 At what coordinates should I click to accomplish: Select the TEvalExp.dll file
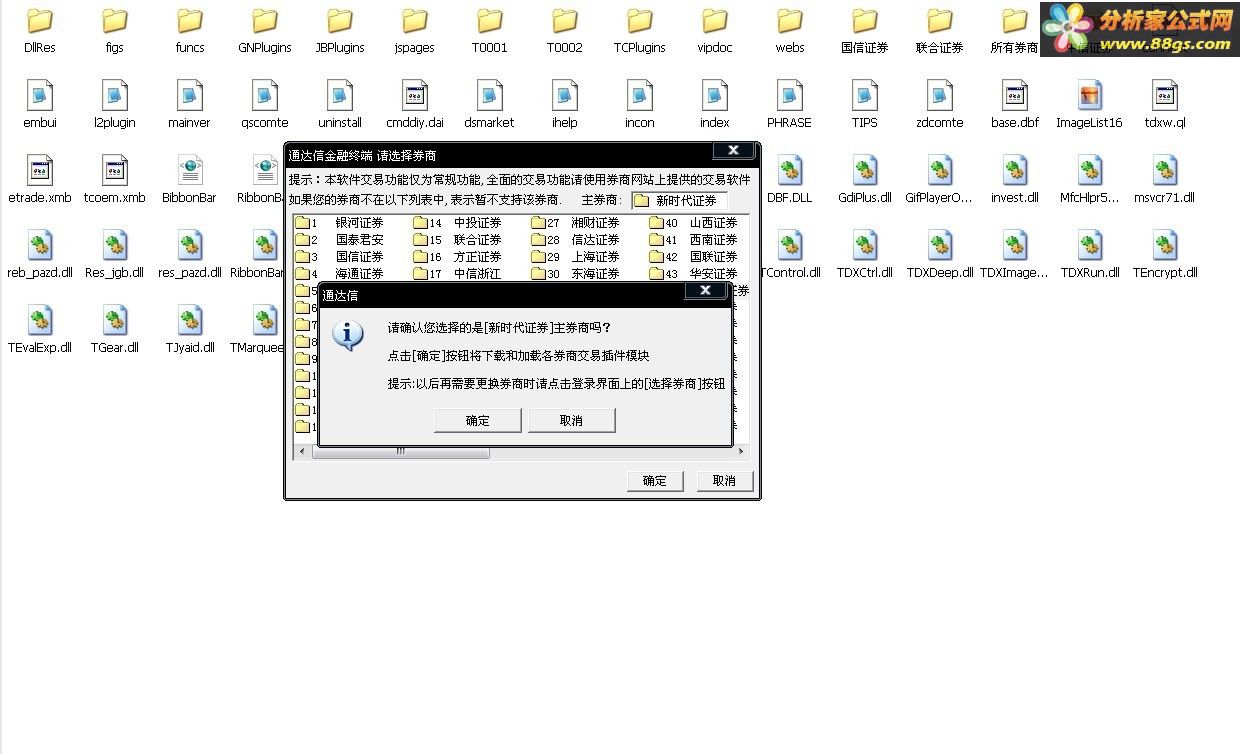[40, 328]
